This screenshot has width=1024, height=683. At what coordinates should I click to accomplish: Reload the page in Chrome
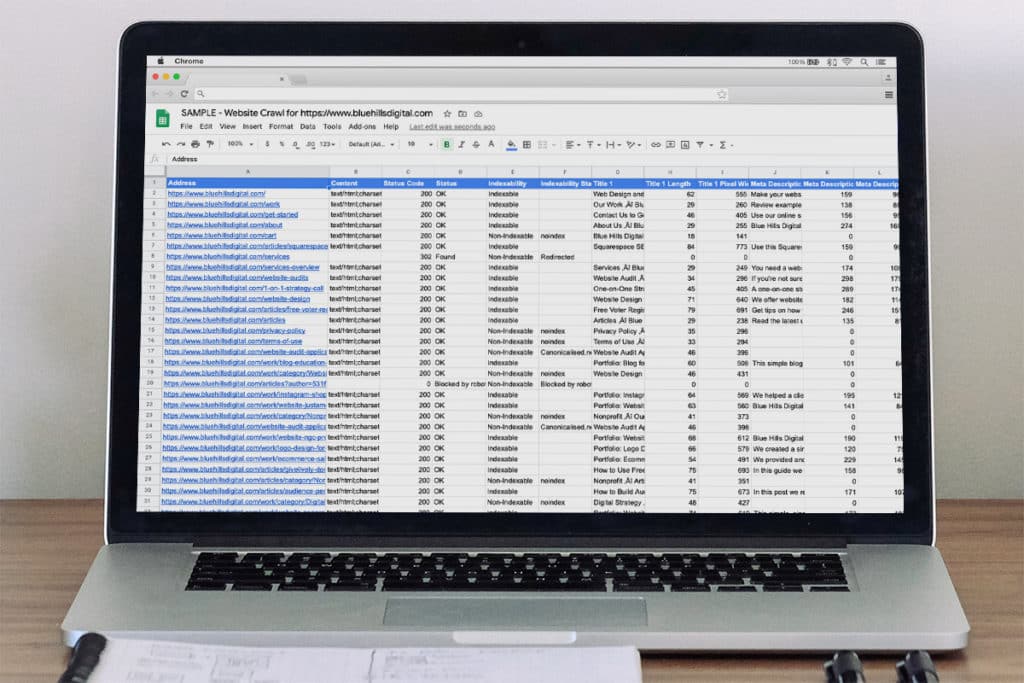click(184, 94)
